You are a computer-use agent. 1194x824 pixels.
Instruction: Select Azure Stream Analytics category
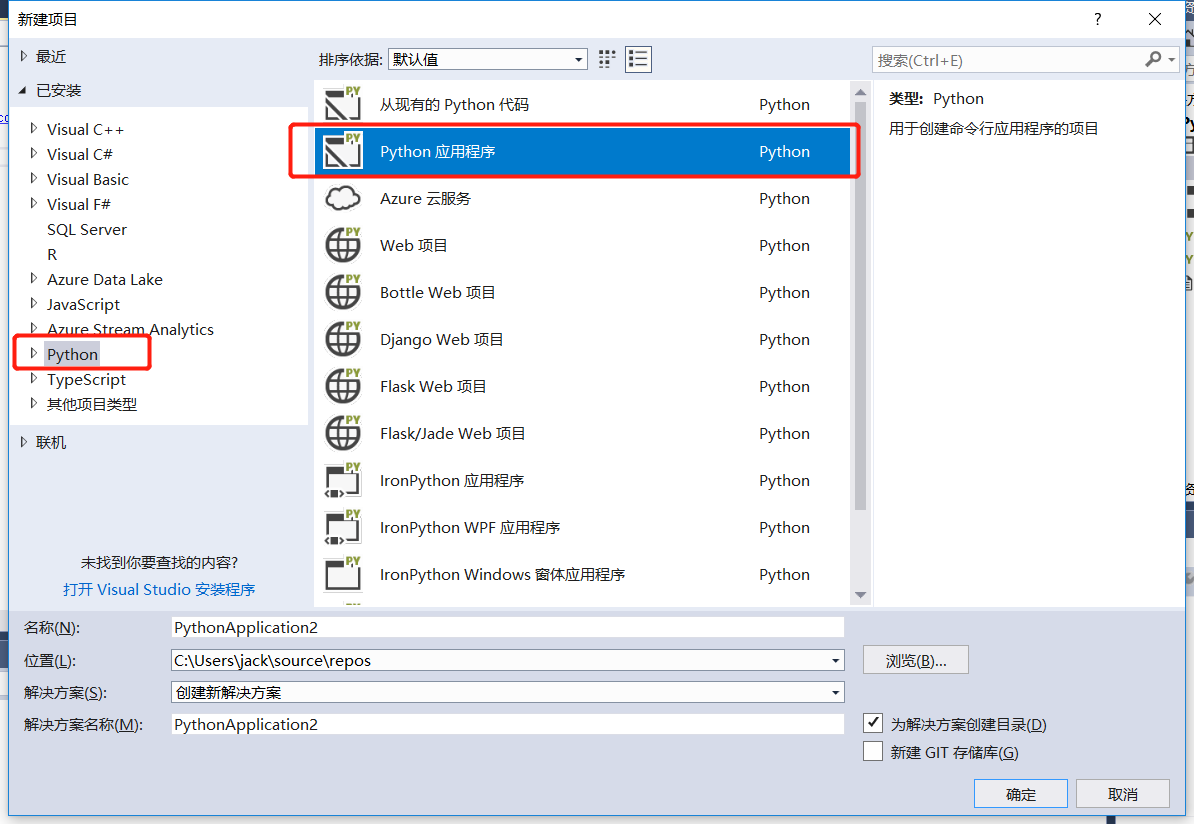tap(130, 329)
